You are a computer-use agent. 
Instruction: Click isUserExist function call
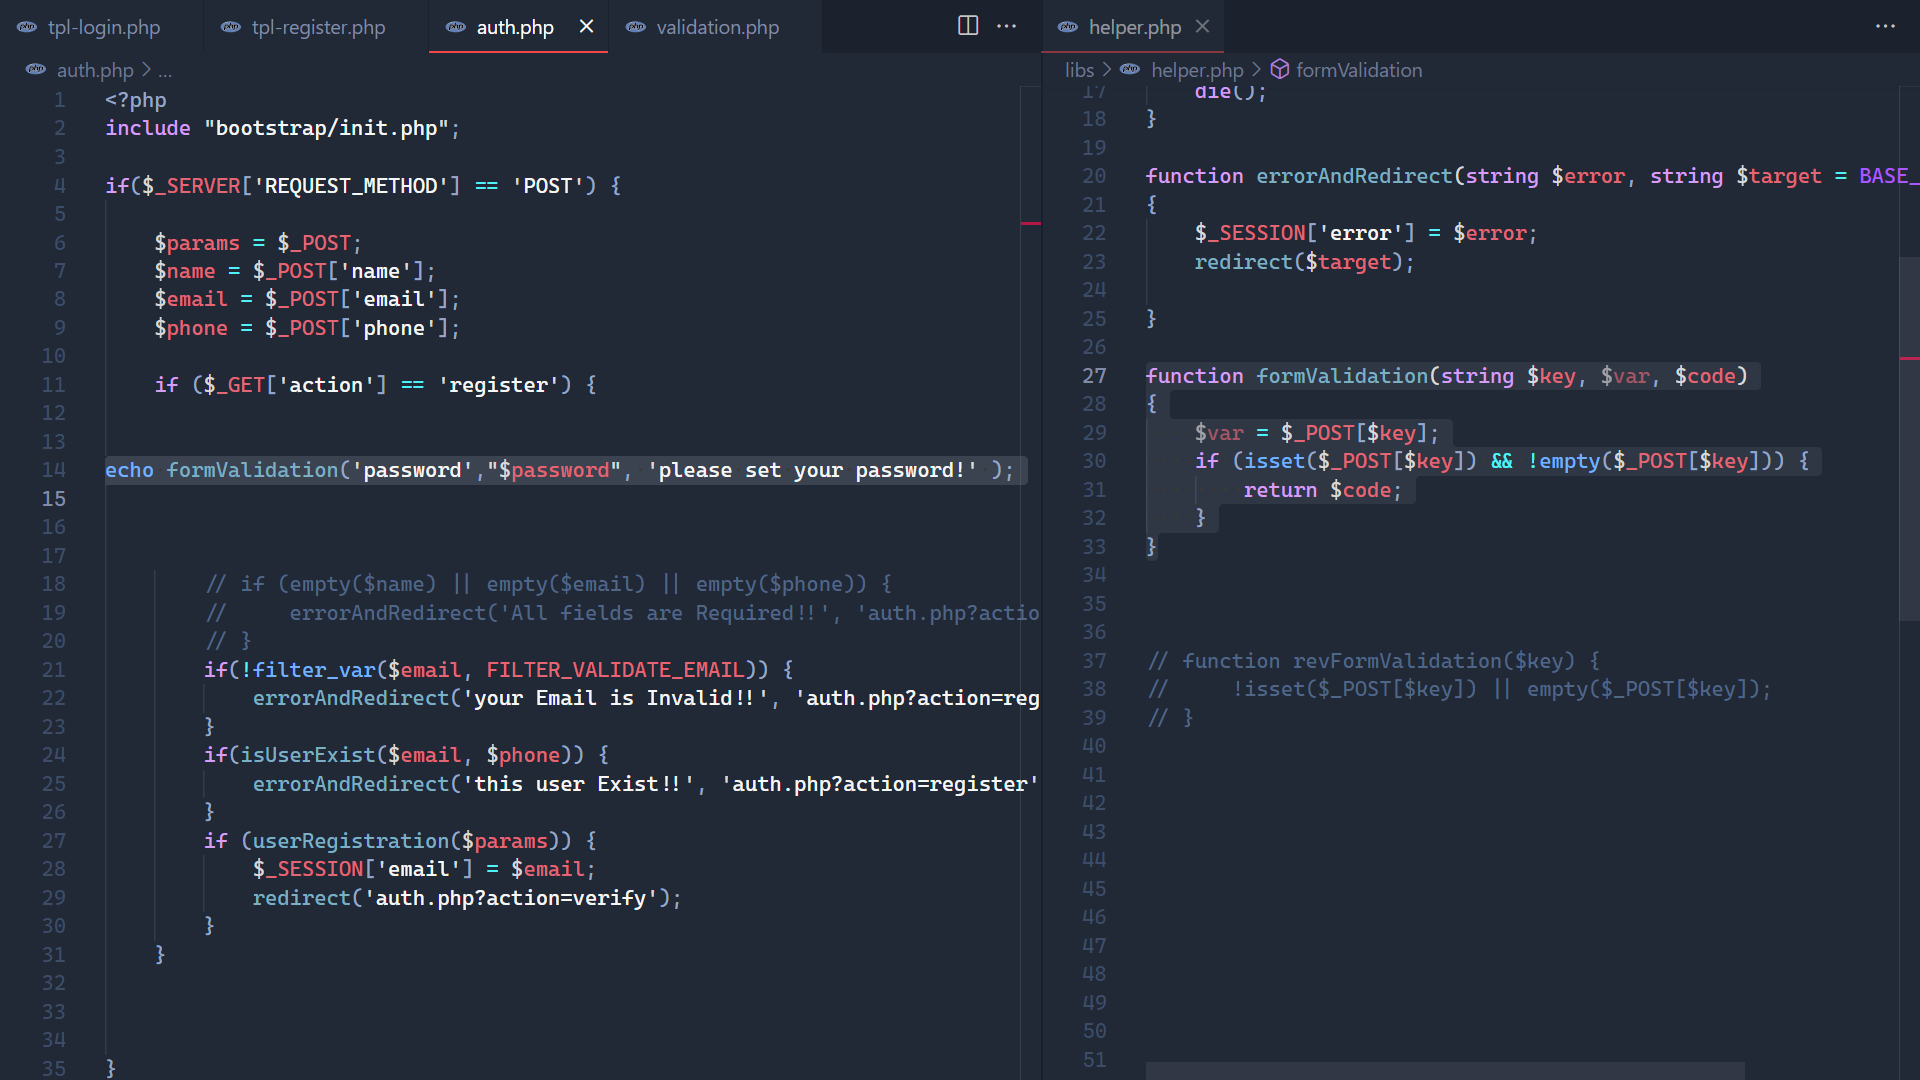pos(308,755)
